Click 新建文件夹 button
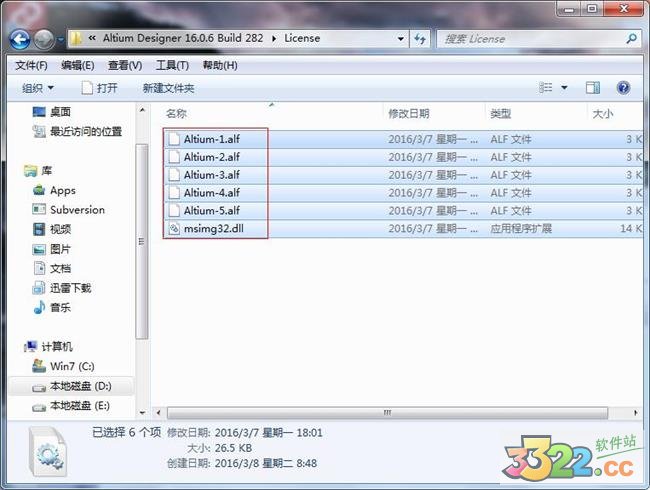The width and height of the screenshot is (650, 490). pos(168,88)
